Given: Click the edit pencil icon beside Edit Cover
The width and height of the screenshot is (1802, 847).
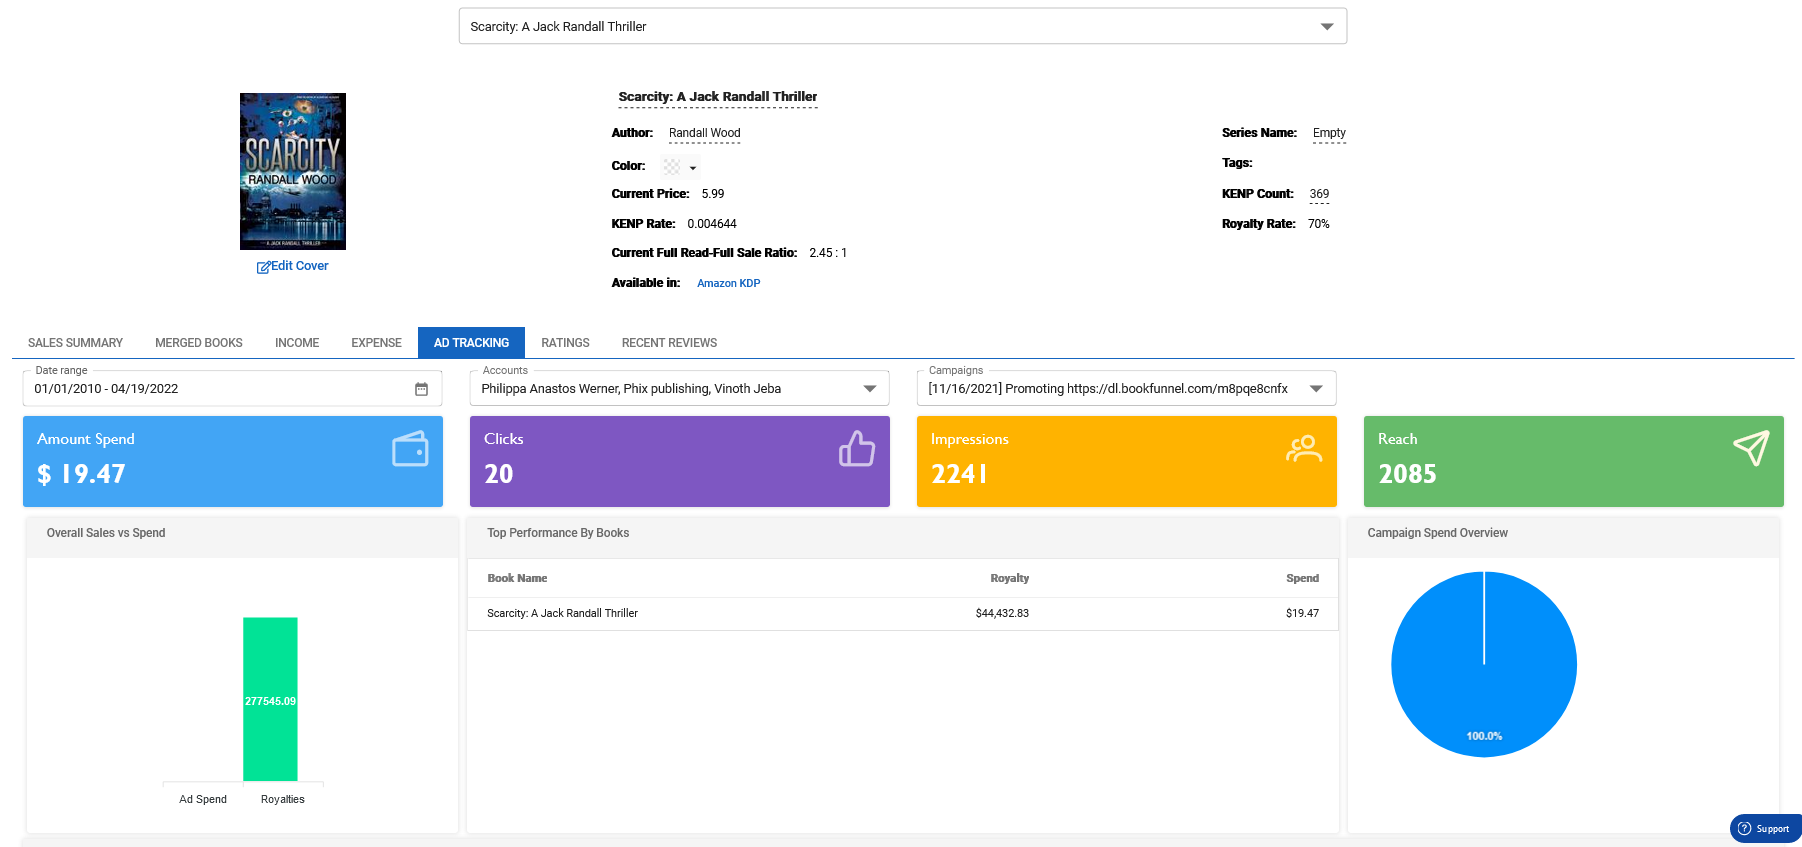Looking at the screenshot, I should pyautogui.click(x=263, y=267).
